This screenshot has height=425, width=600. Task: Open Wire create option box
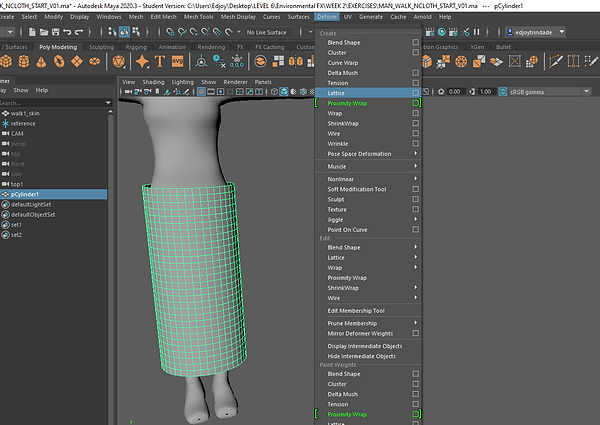tap(416, 133)
